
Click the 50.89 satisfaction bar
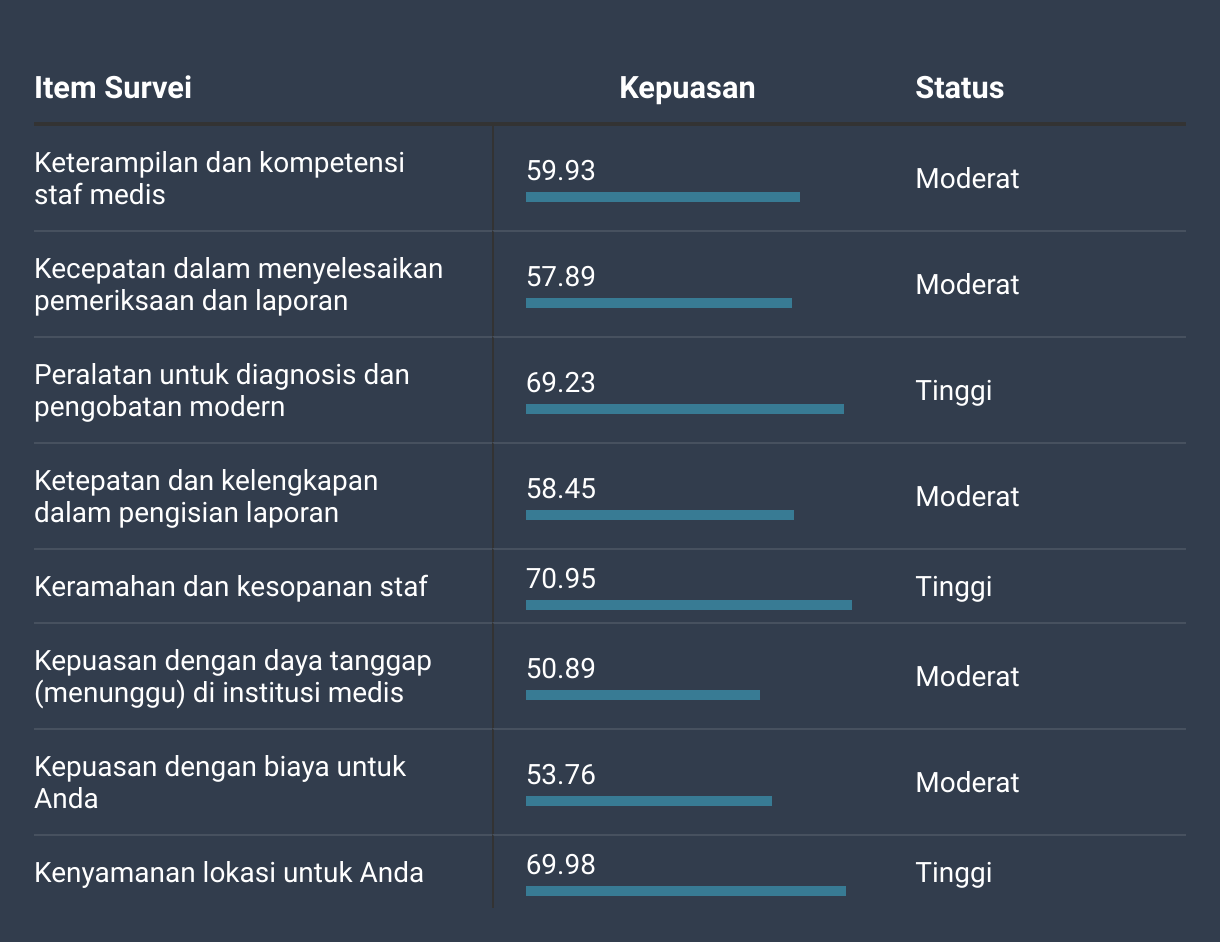coord(643,695)
